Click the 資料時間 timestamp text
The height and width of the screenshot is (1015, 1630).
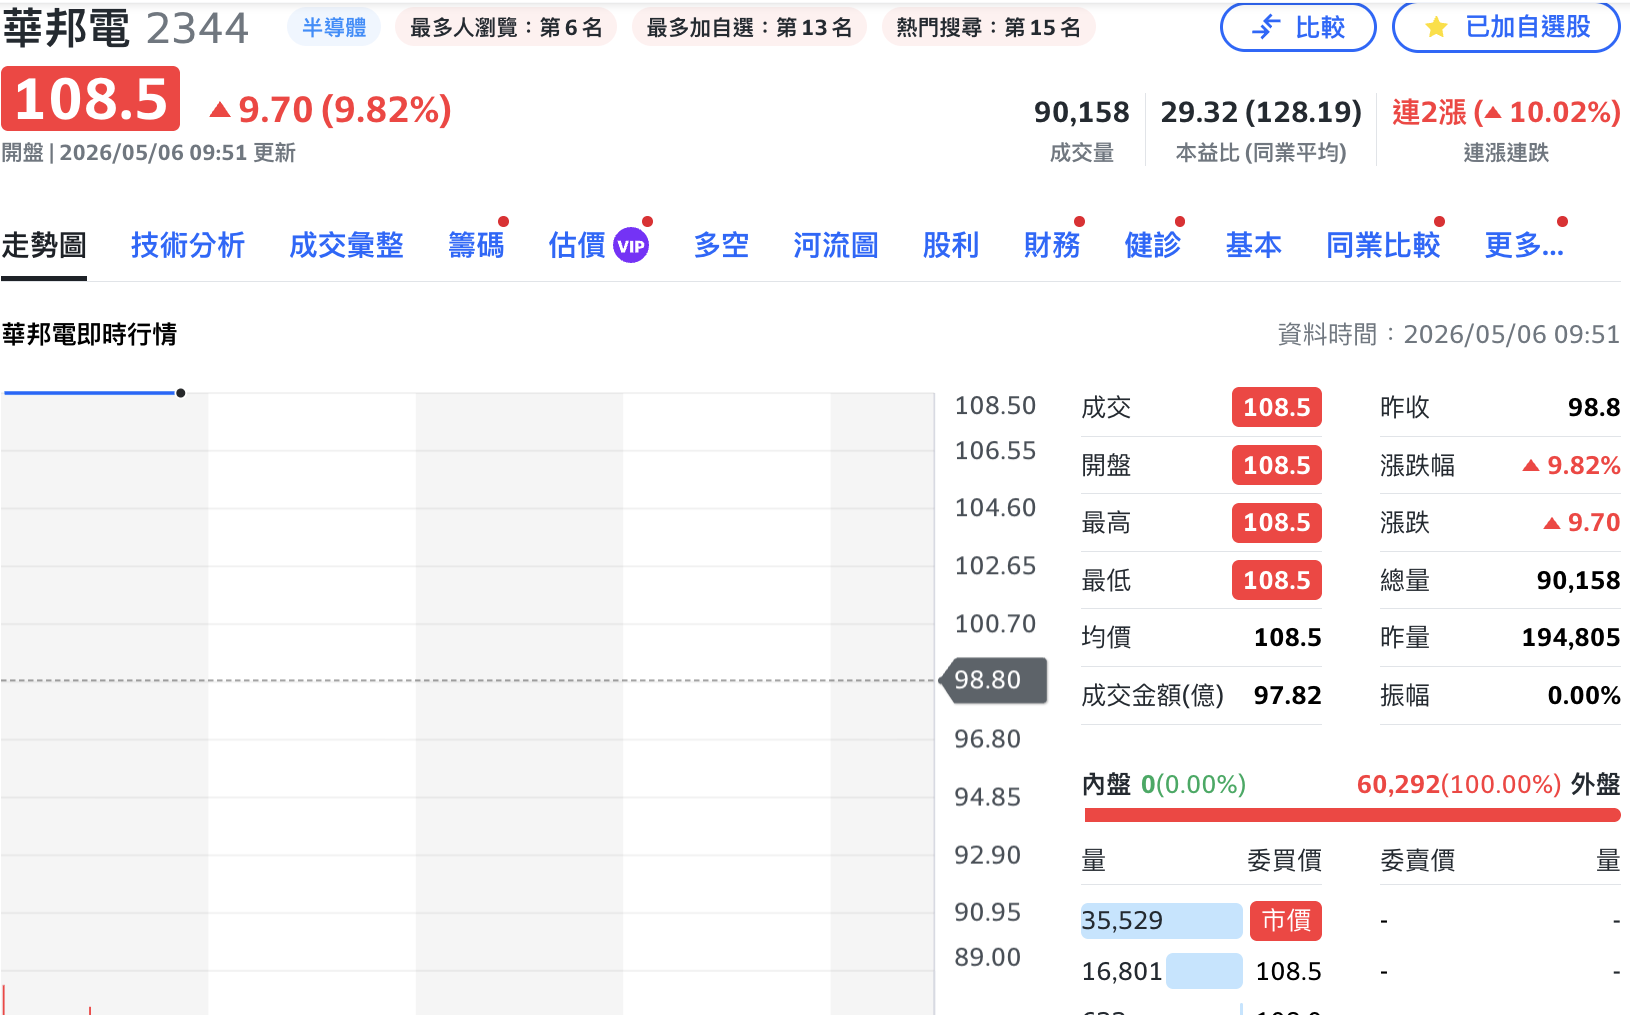[x=1449, y=334]
